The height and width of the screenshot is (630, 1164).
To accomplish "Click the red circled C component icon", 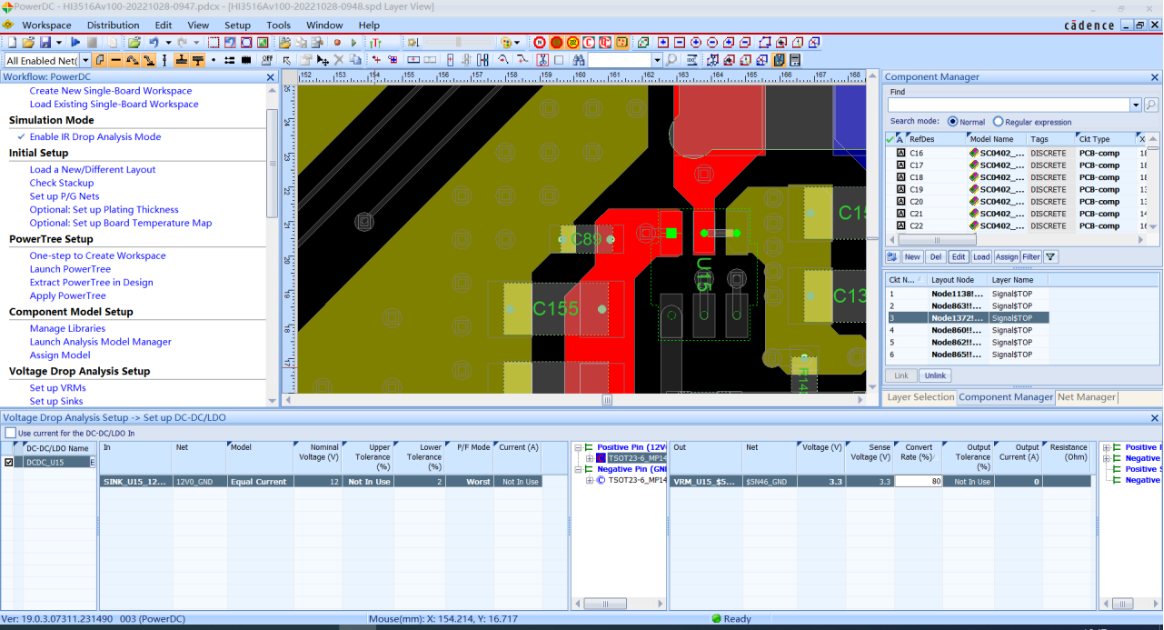I will pyautogui.click(x=588, y=42).
